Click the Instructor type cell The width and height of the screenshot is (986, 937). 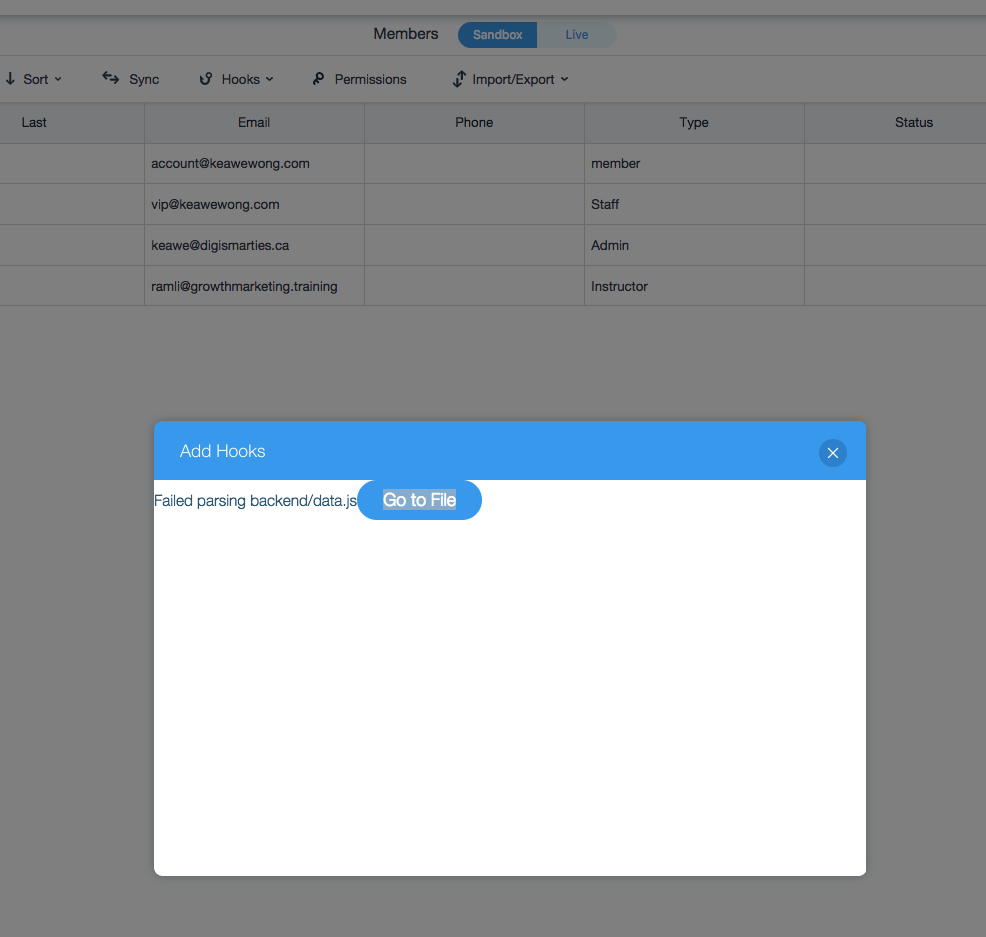(x=694, y=286)
